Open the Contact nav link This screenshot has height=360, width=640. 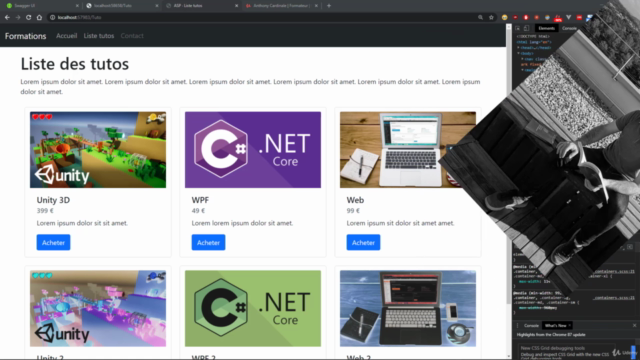coord(132,36)
